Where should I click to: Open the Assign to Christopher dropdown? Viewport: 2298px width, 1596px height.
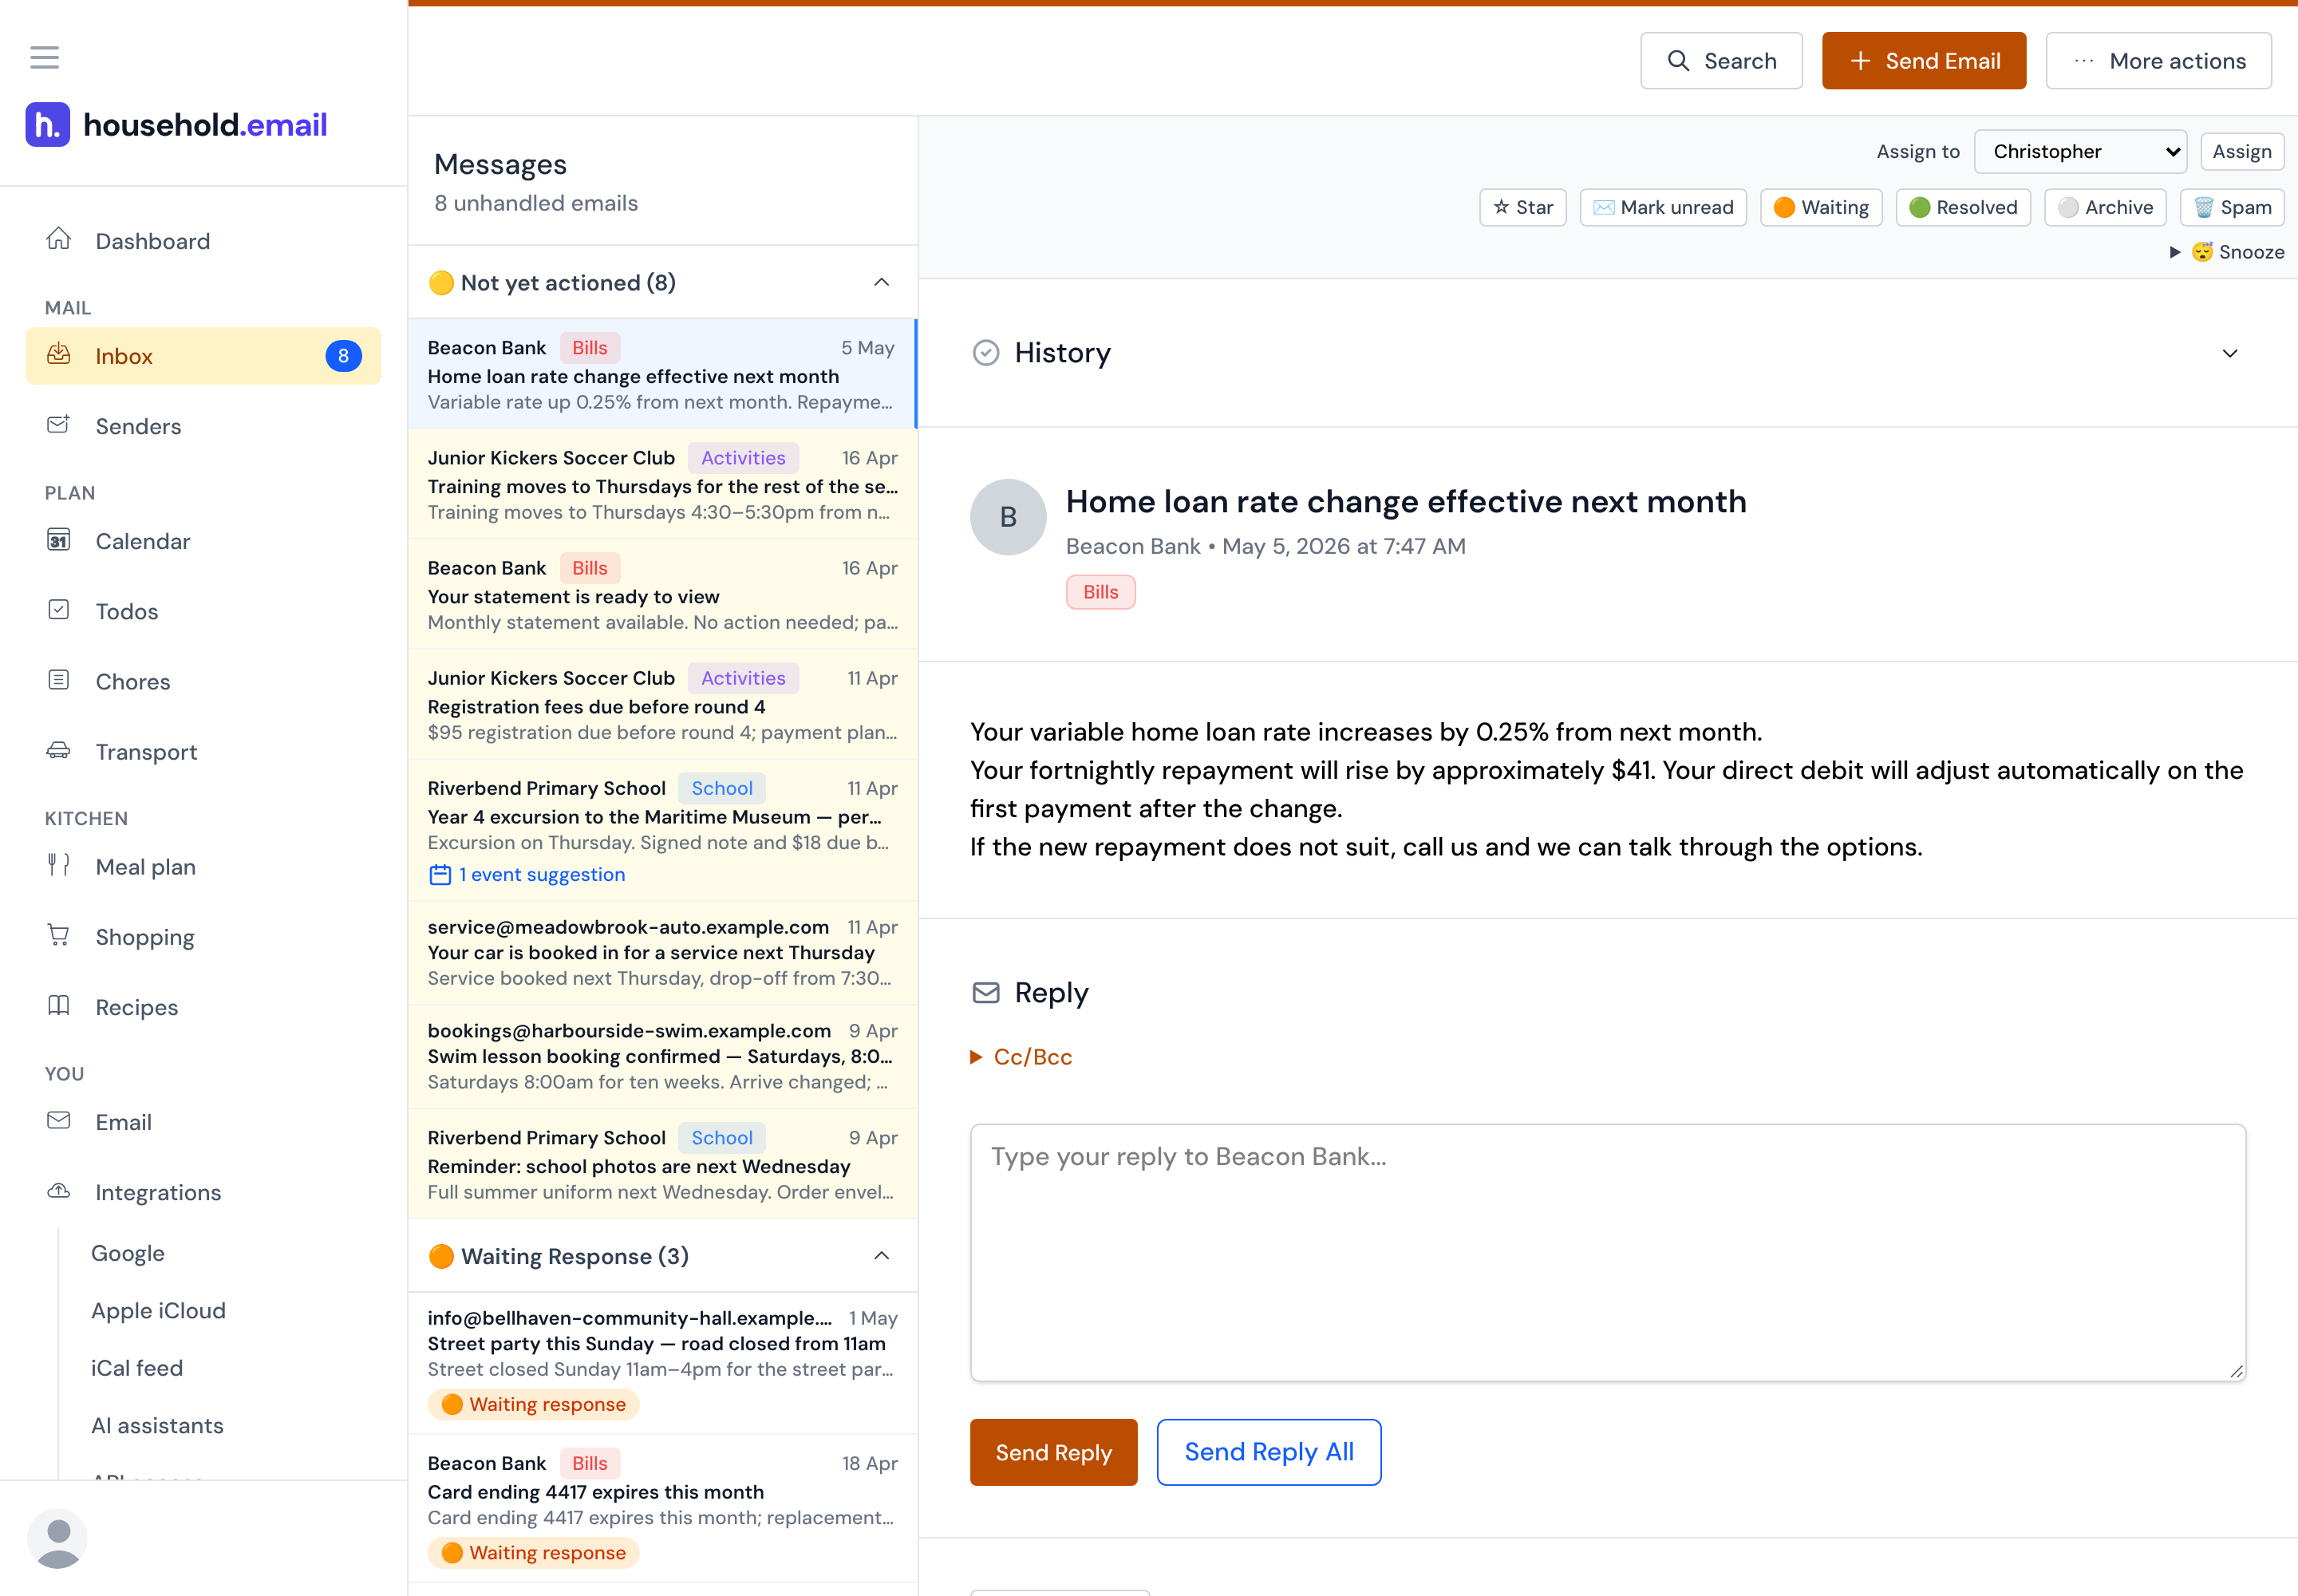coord(2080,151)
